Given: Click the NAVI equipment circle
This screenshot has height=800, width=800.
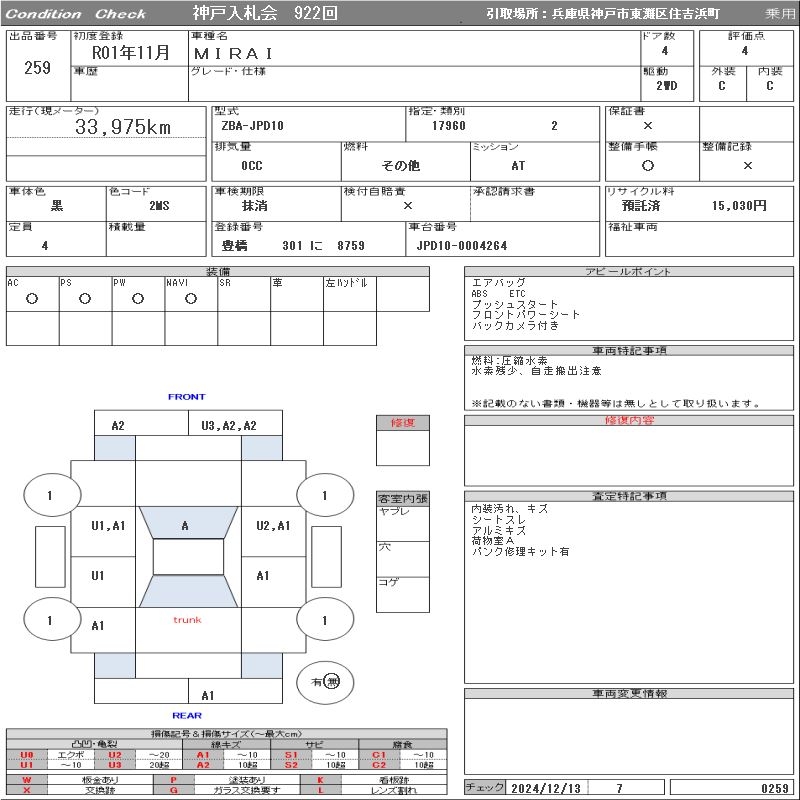Looking at the screenshot, I should coord(191,298).
